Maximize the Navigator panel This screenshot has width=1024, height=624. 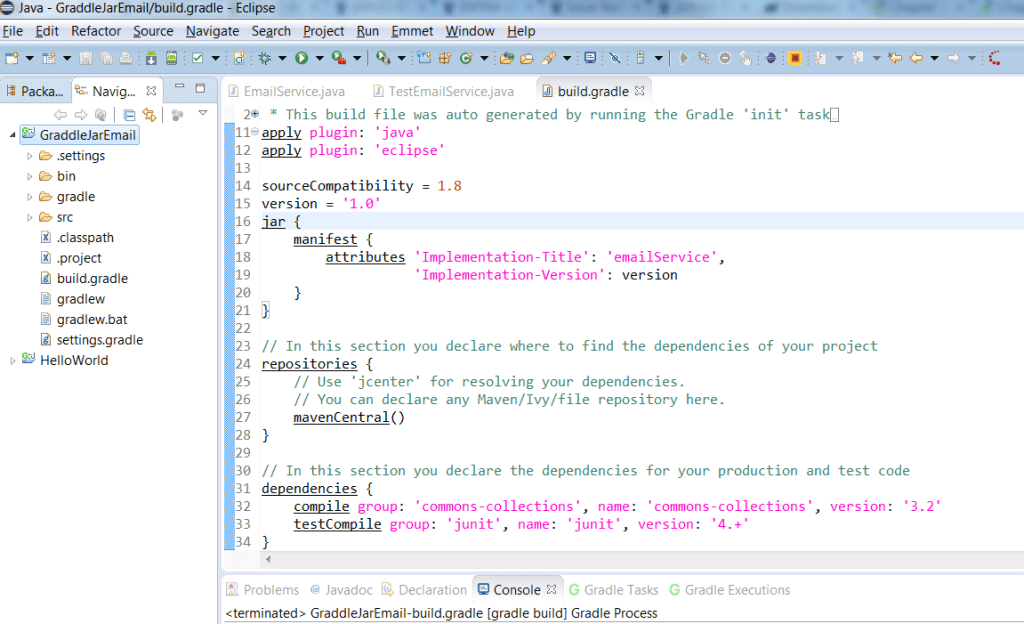click(x=200, y=88)
